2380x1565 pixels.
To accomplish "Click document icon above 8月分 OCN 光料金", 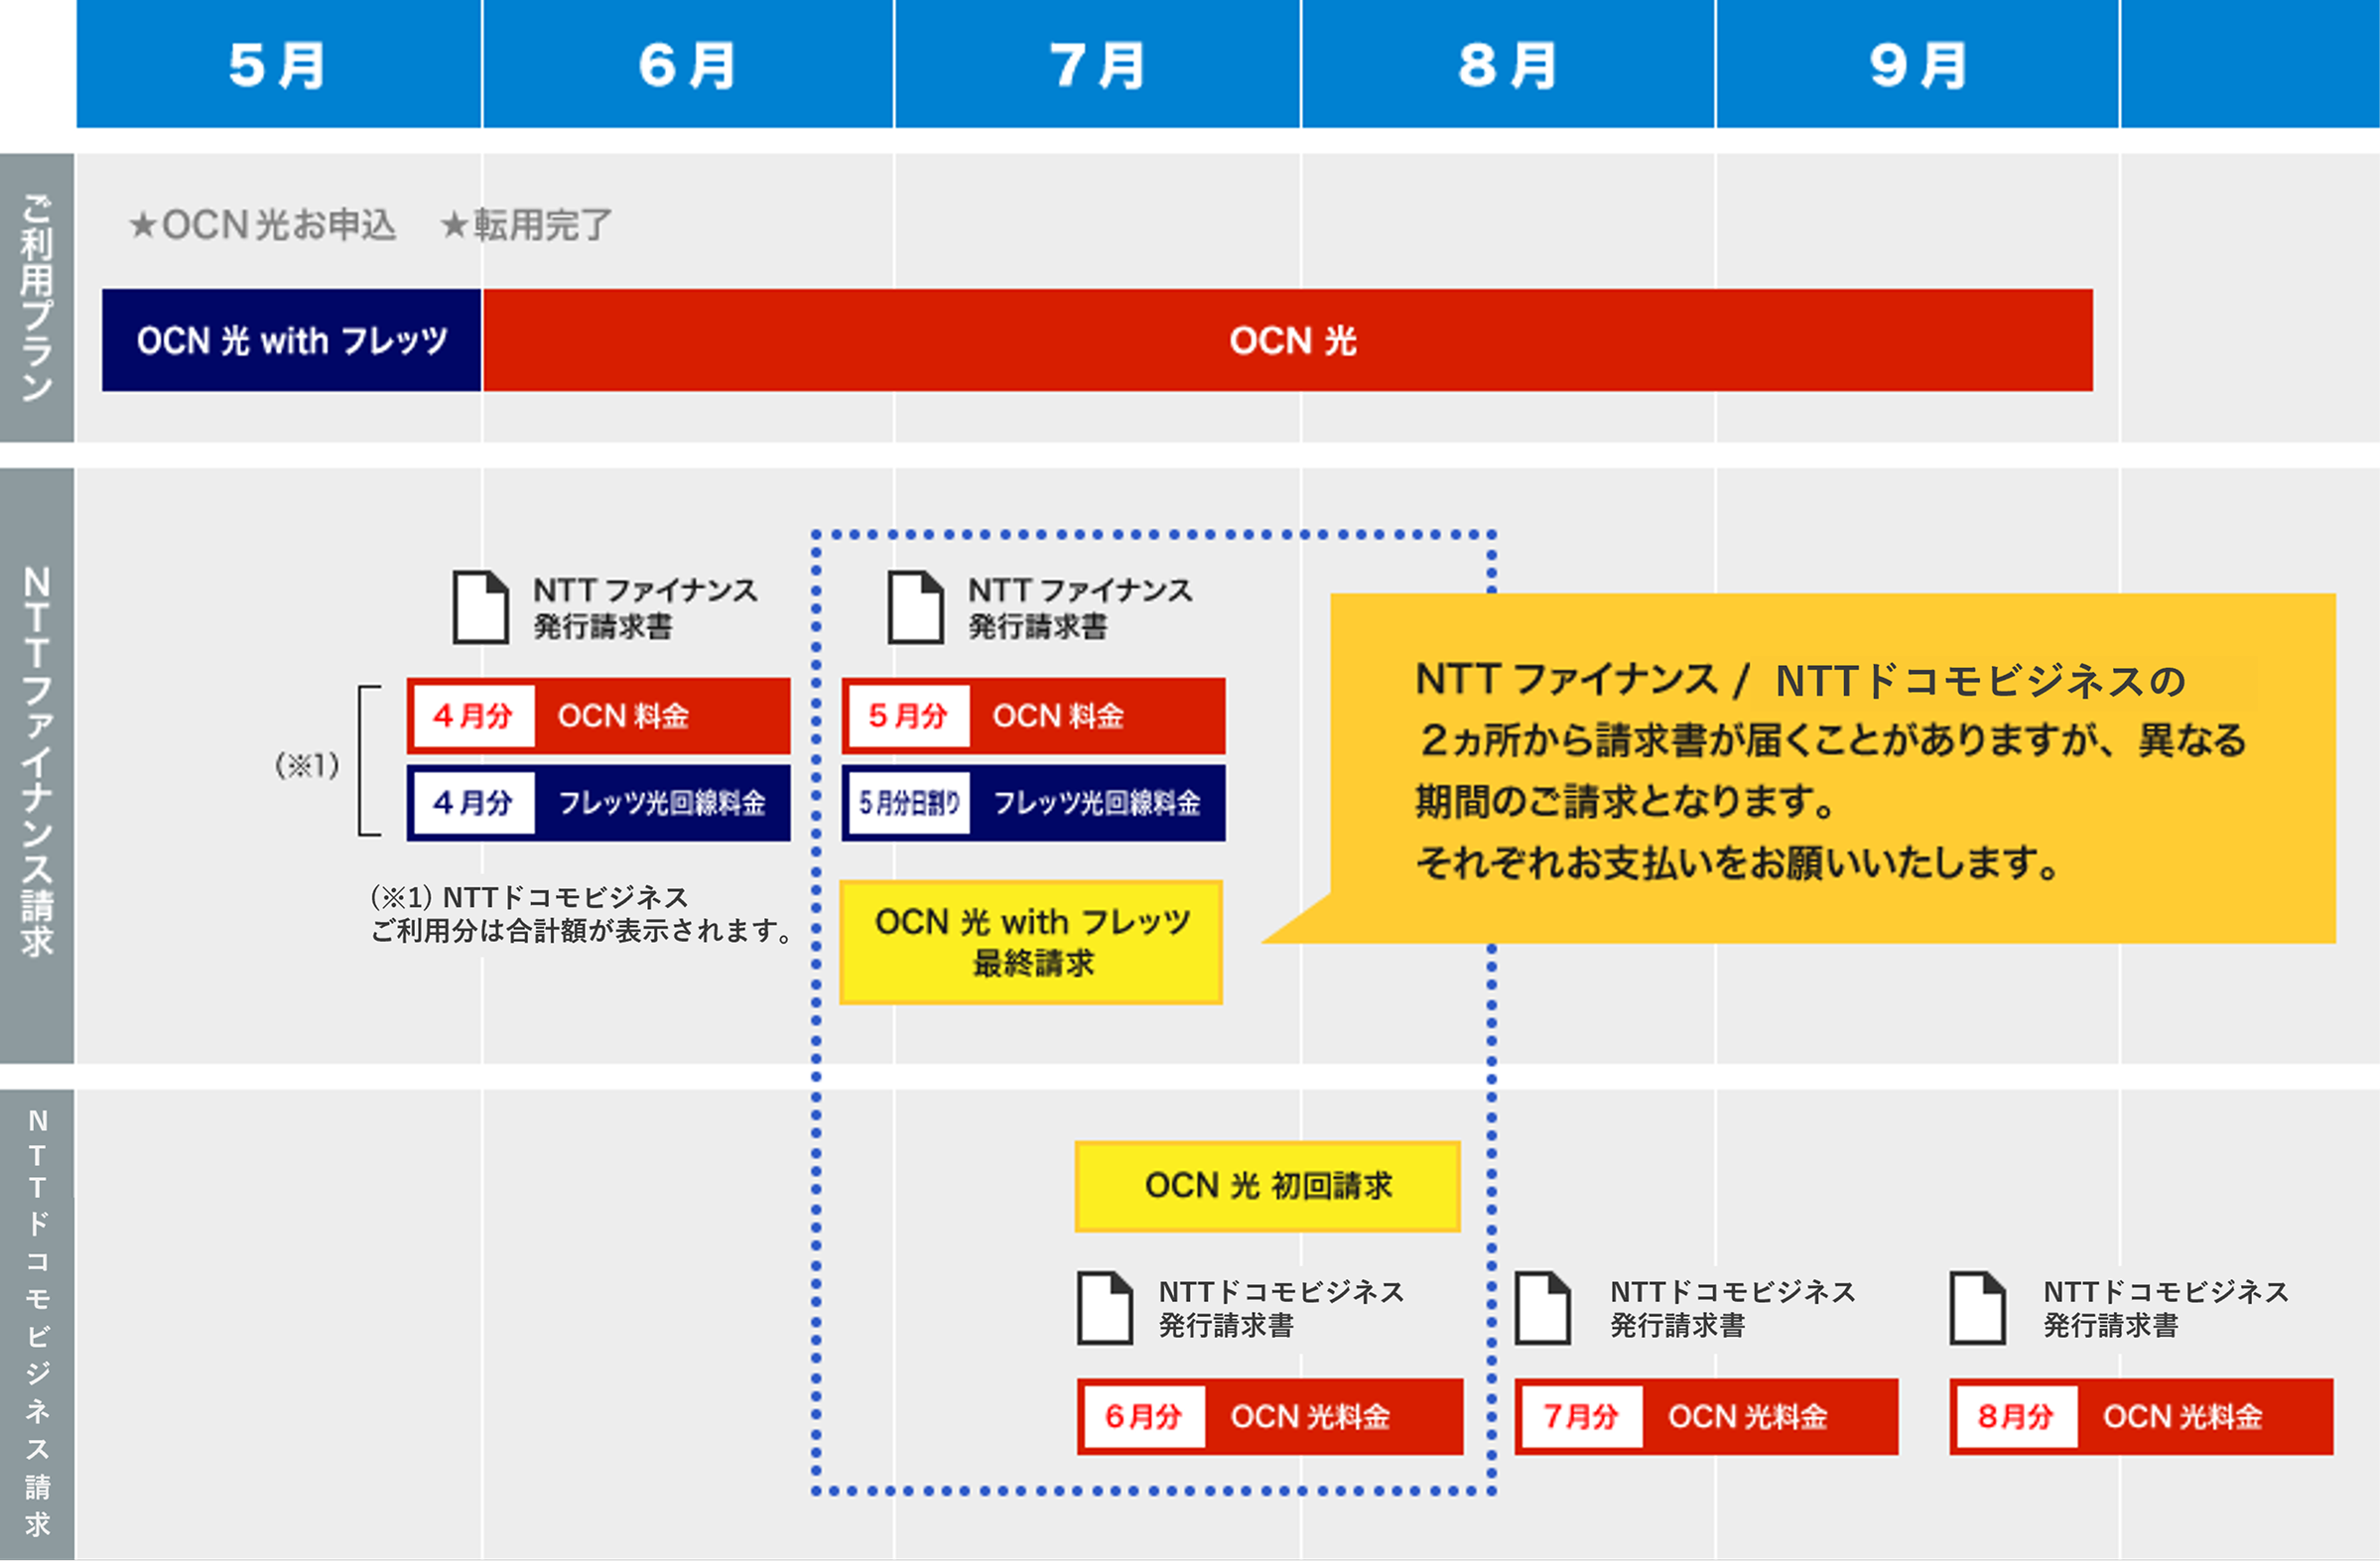I will coord(1978,1308).
